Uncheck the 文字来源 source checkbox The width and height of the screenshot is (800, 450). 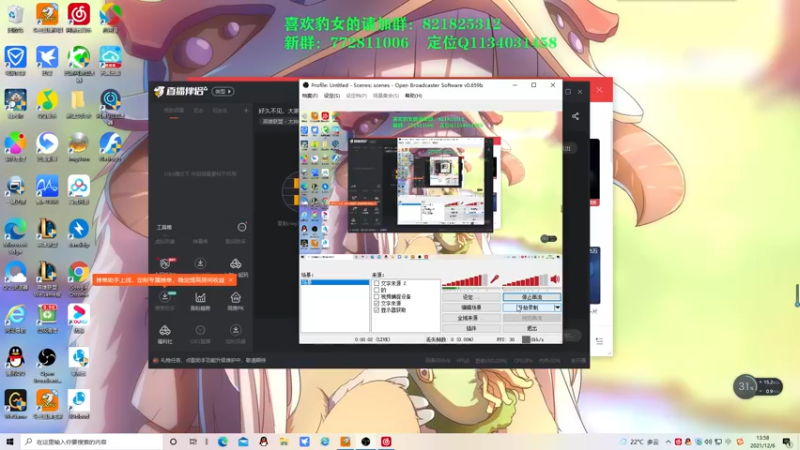point(377,303)
